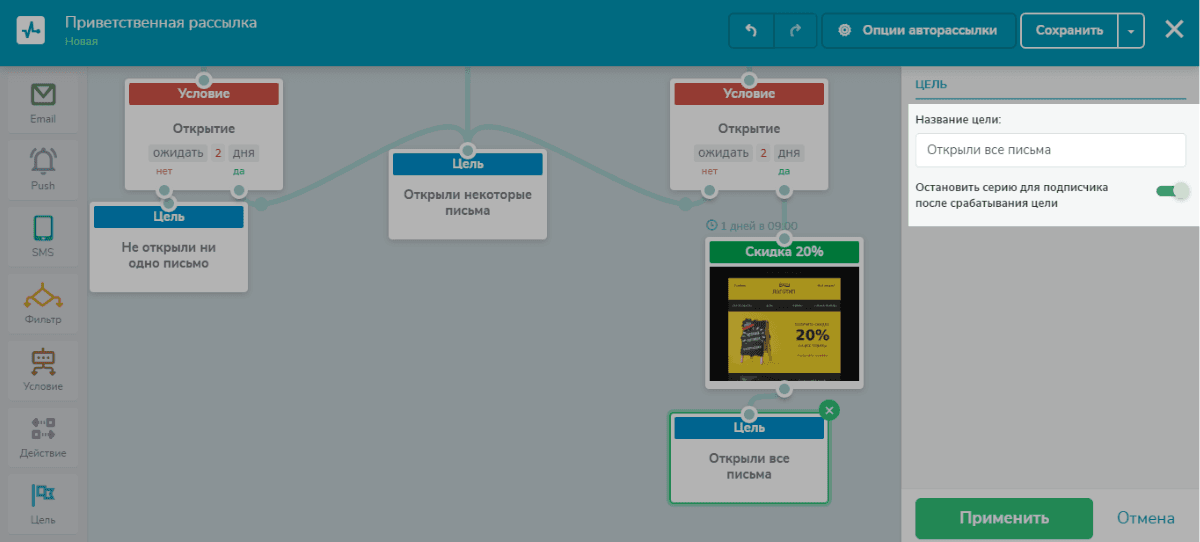This screenshot has height=542, width=1200.
Task: Toggle stop series after goal switch
Action: (x=1172, y=191)
